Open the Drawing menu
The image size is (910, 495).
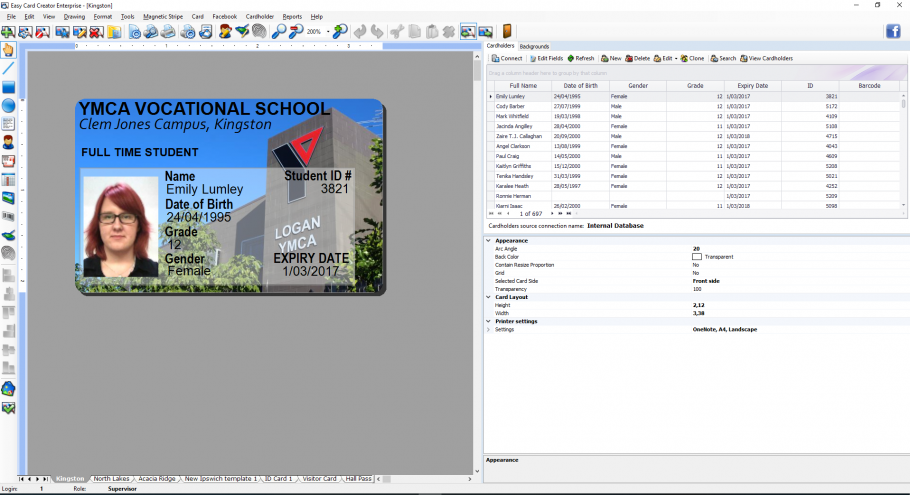[x=74, y=17]
